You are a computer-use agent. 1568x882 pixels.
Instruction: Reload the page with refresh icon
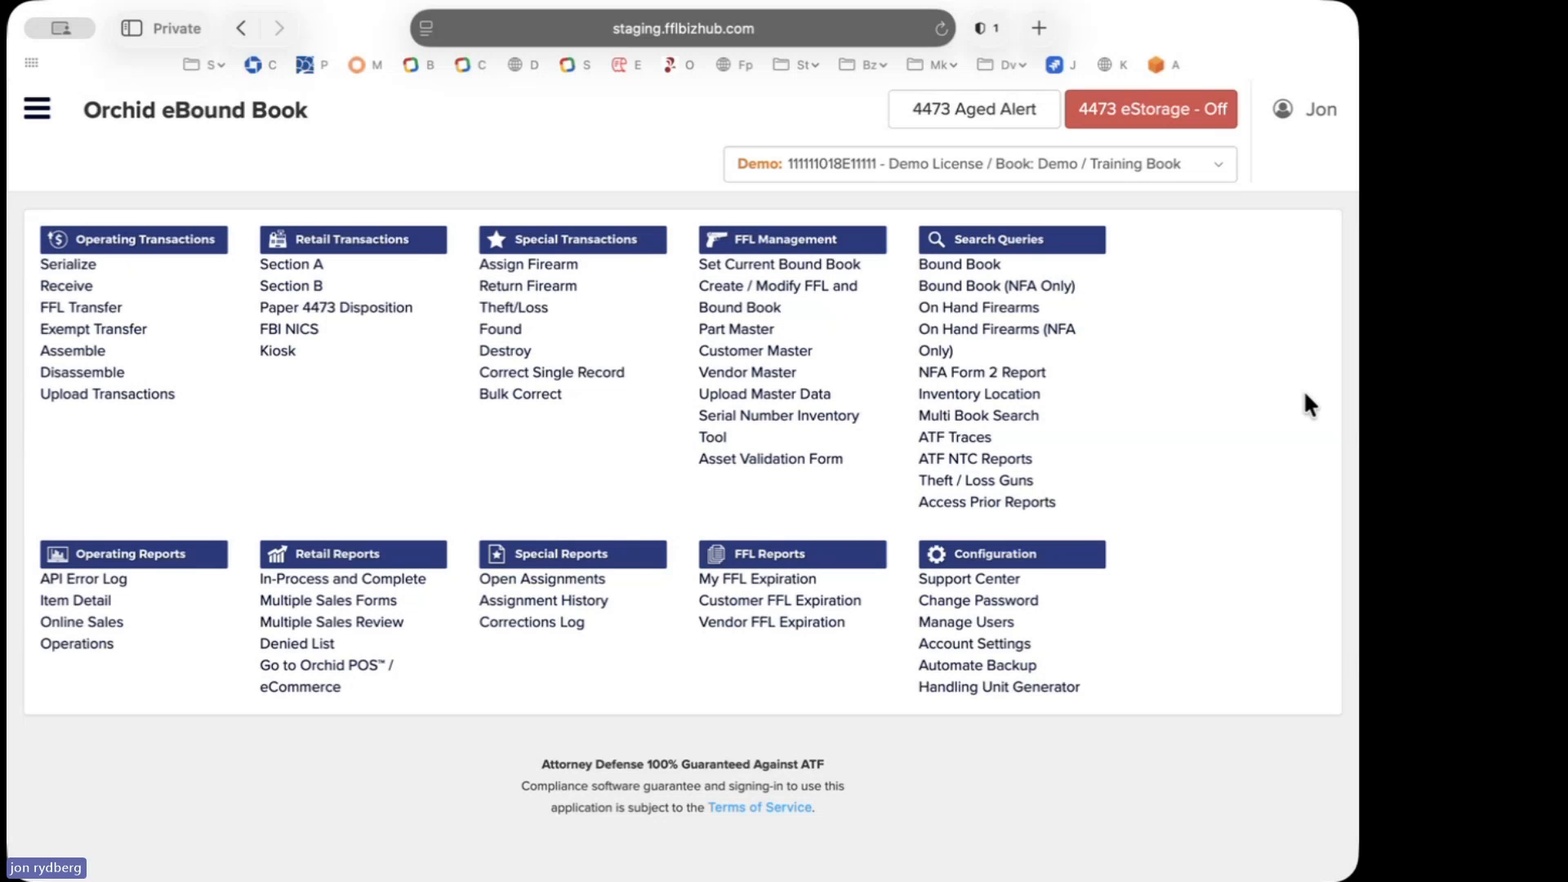click(x=941, y=29)
